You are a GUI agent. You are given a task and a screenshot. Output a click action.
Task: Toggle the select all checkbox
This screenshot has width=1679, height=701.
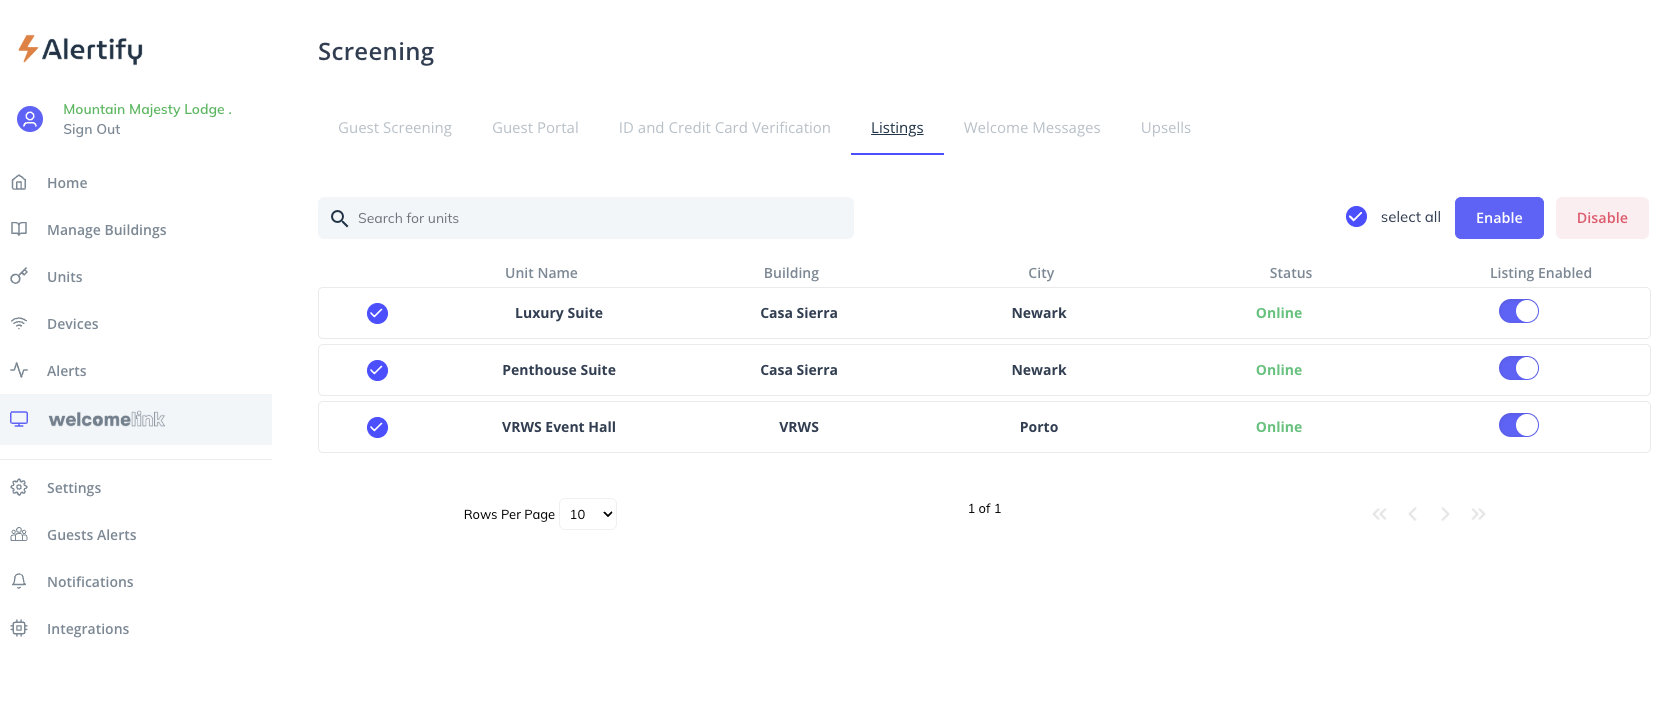1356,217
